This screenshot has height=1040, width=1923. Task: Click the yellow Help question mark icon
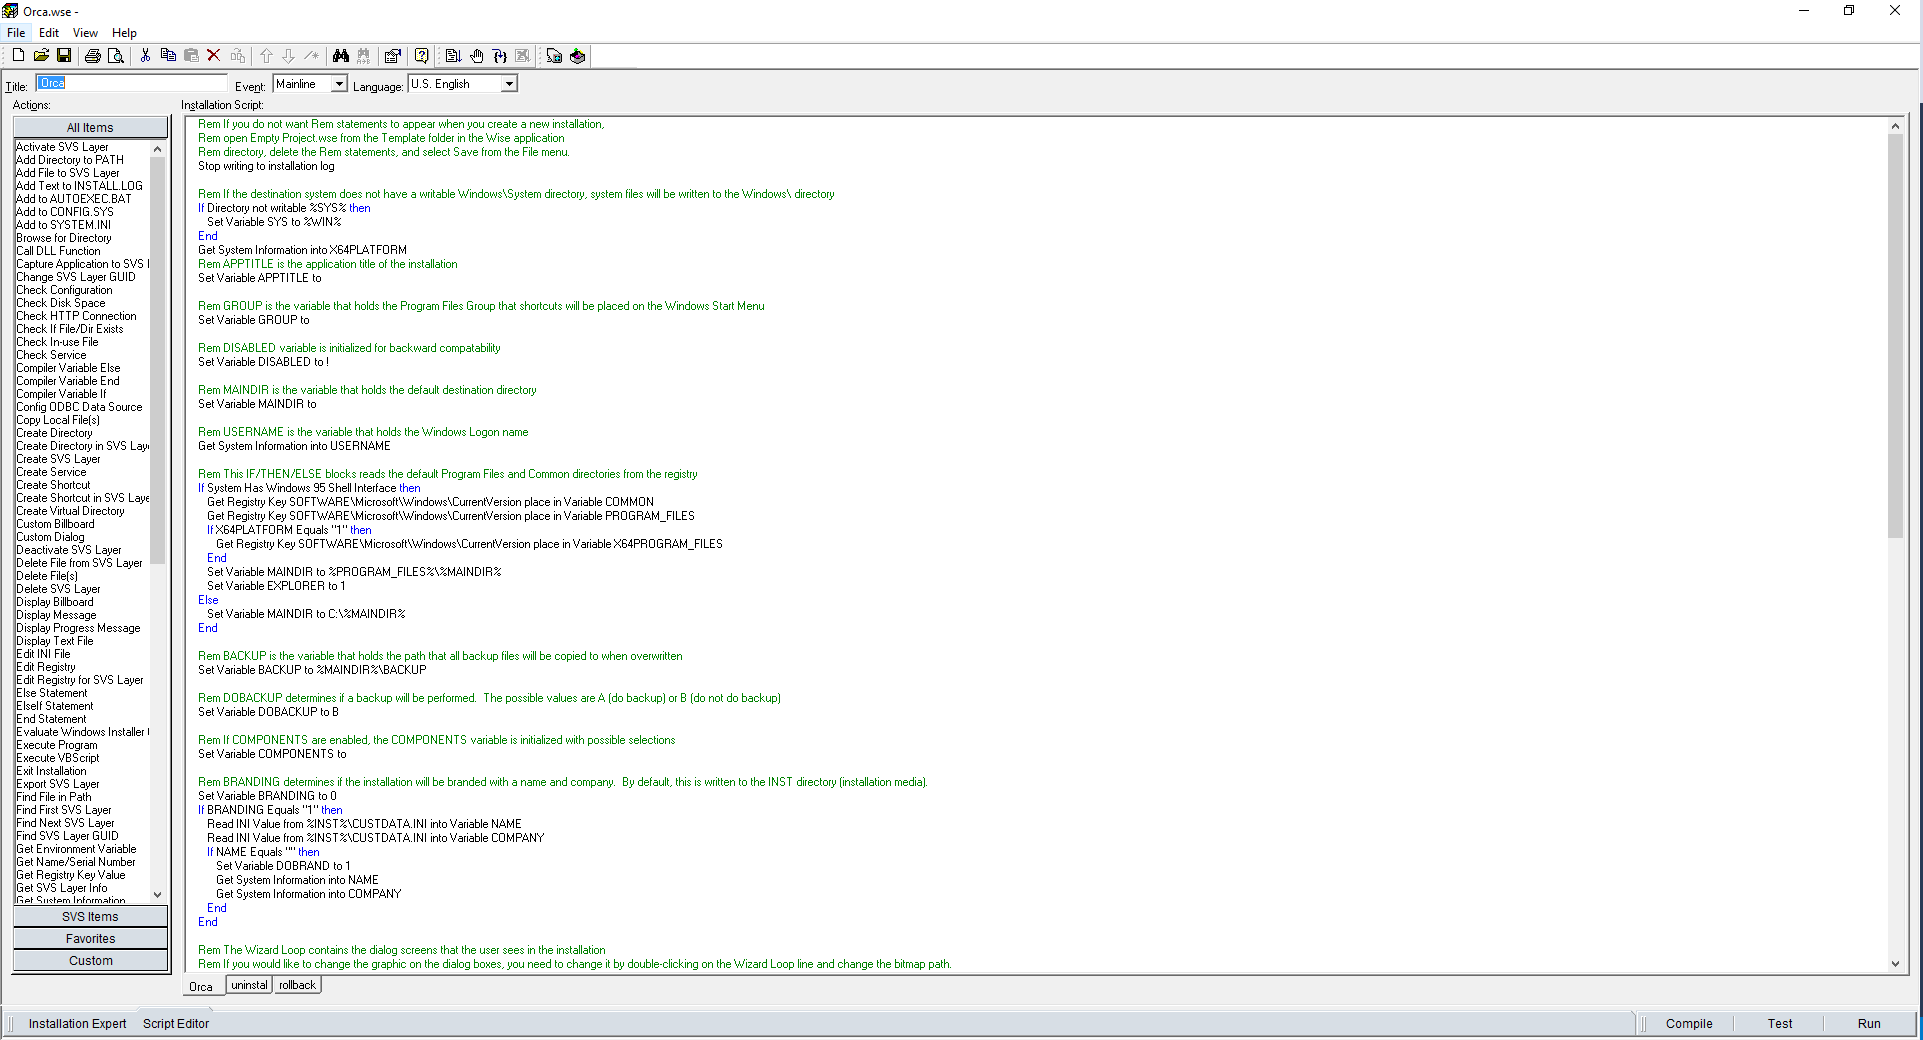click(x=422, y=56)
